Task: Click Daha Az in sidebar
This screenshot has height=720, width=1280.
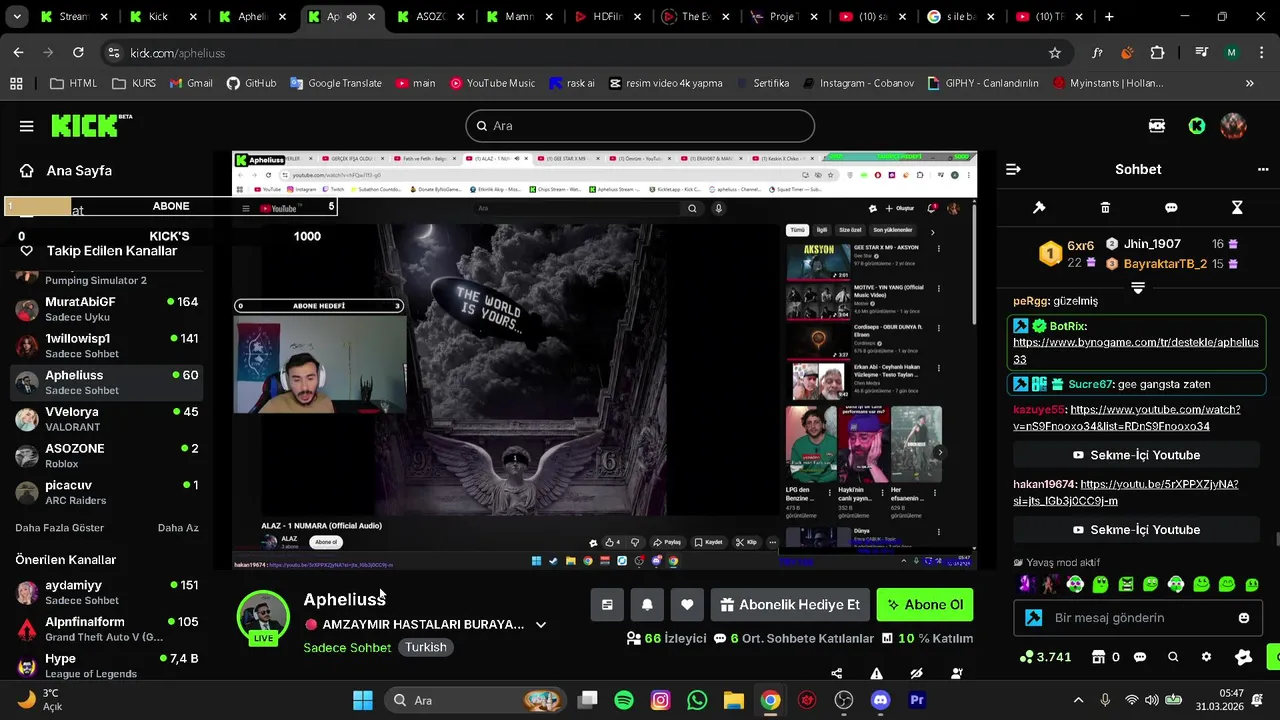Action: click(178, 528)
